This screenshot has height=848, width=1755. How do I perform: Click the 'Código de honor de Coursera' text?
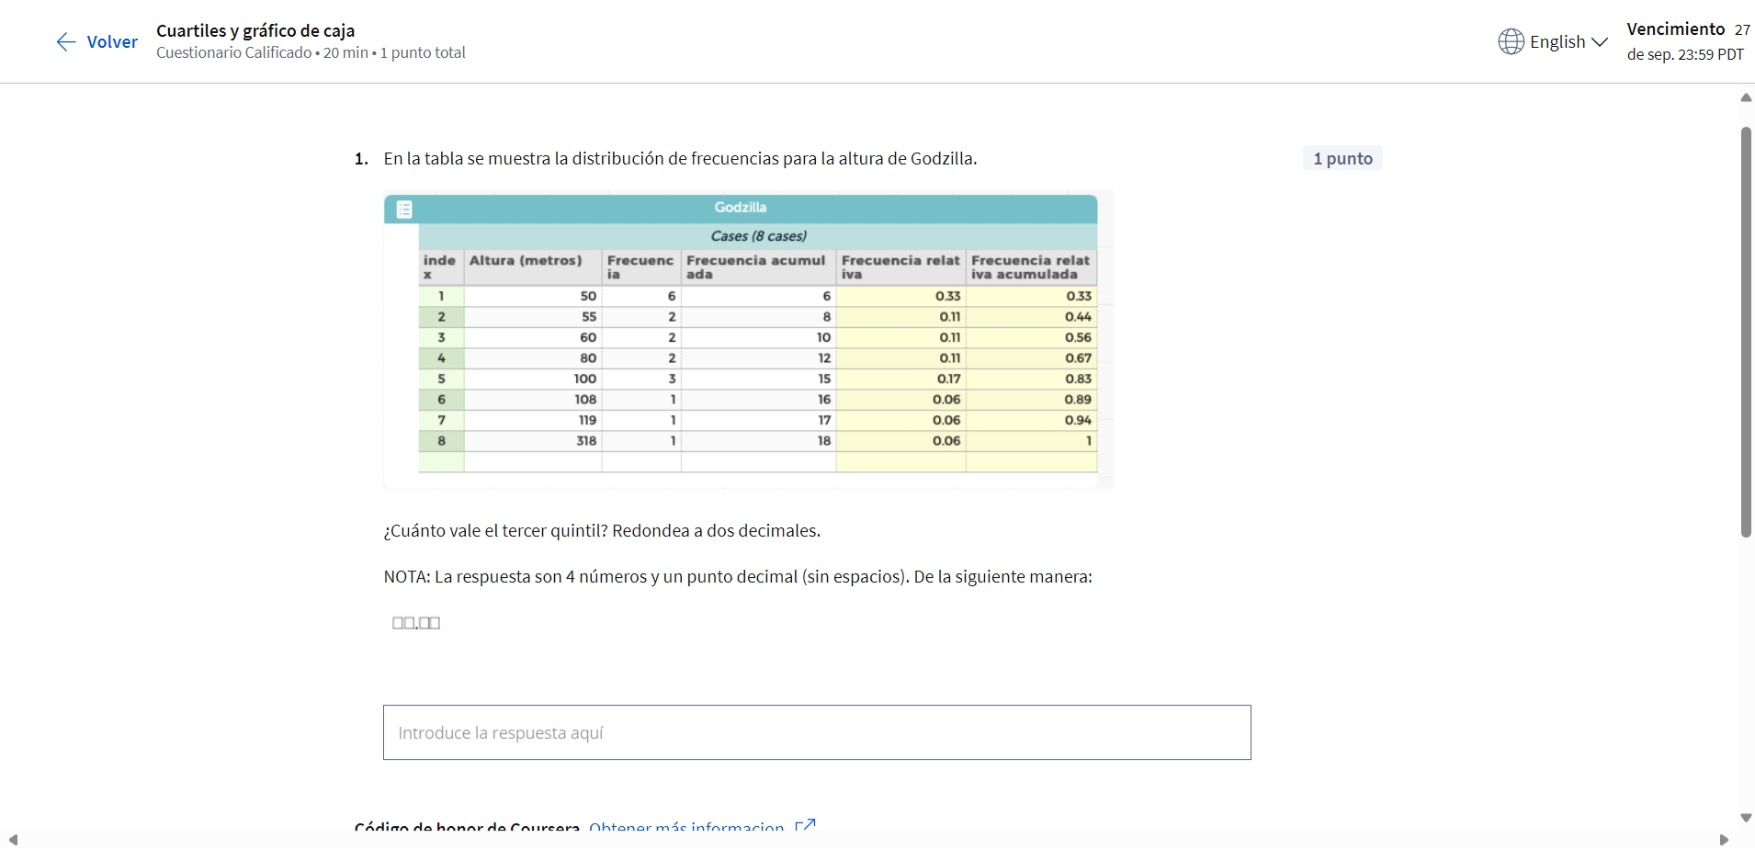tap(467, 828)
